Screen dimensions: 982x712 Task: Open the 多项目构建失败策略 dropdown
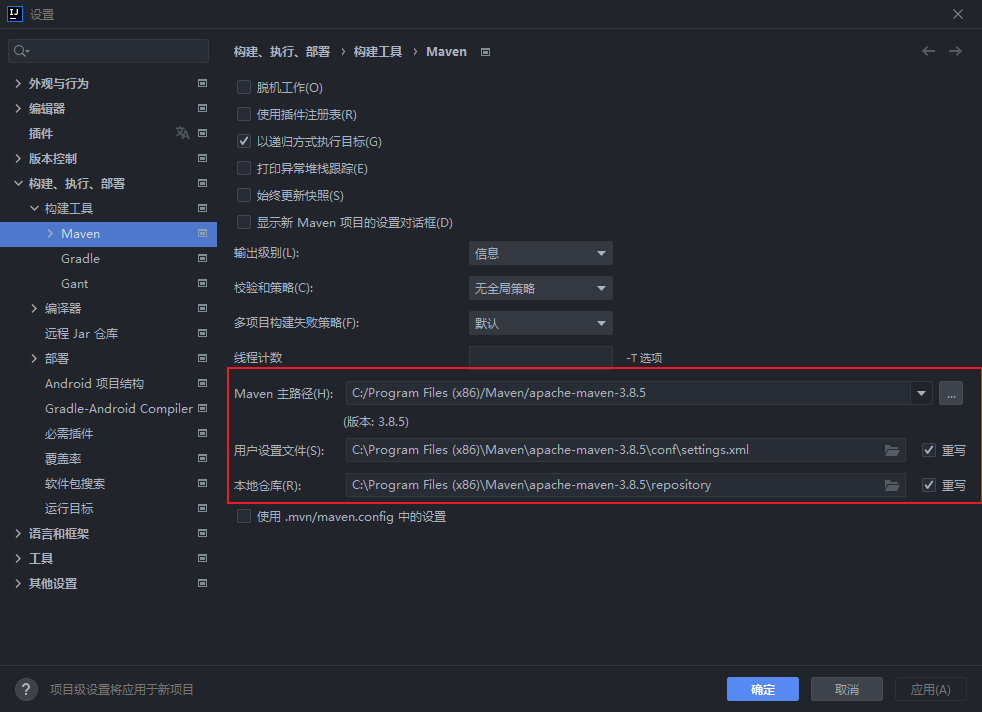(x=540, y=323)
